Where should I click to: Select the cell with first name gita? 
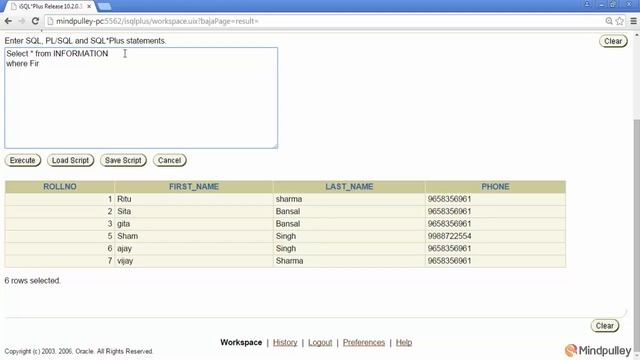point(194,224)
